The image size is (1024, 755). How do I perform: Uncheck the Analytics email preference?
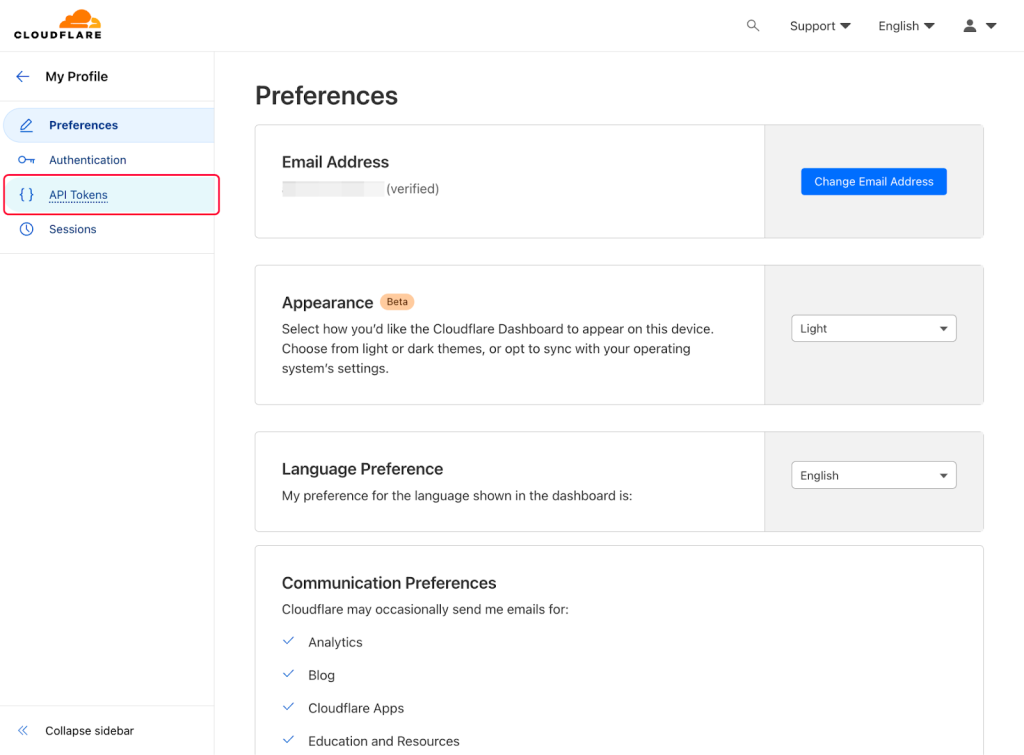point(289,642)
